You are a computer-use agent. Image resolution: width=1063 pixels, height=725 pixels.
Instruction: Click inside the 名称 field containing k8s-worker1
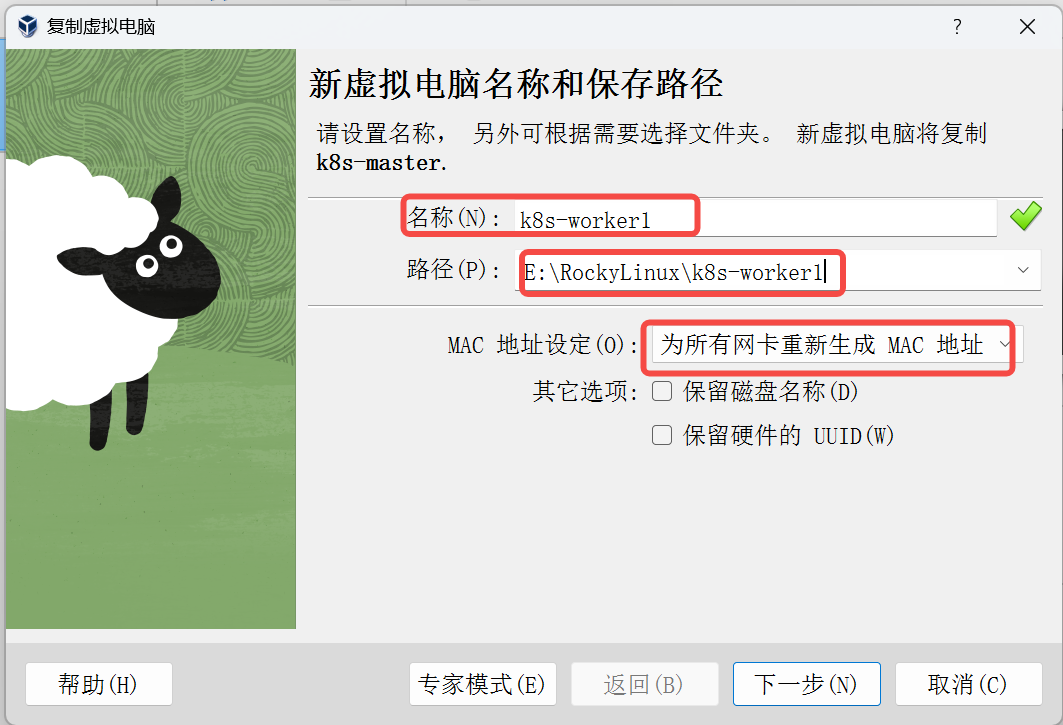(x=755, y=218)
